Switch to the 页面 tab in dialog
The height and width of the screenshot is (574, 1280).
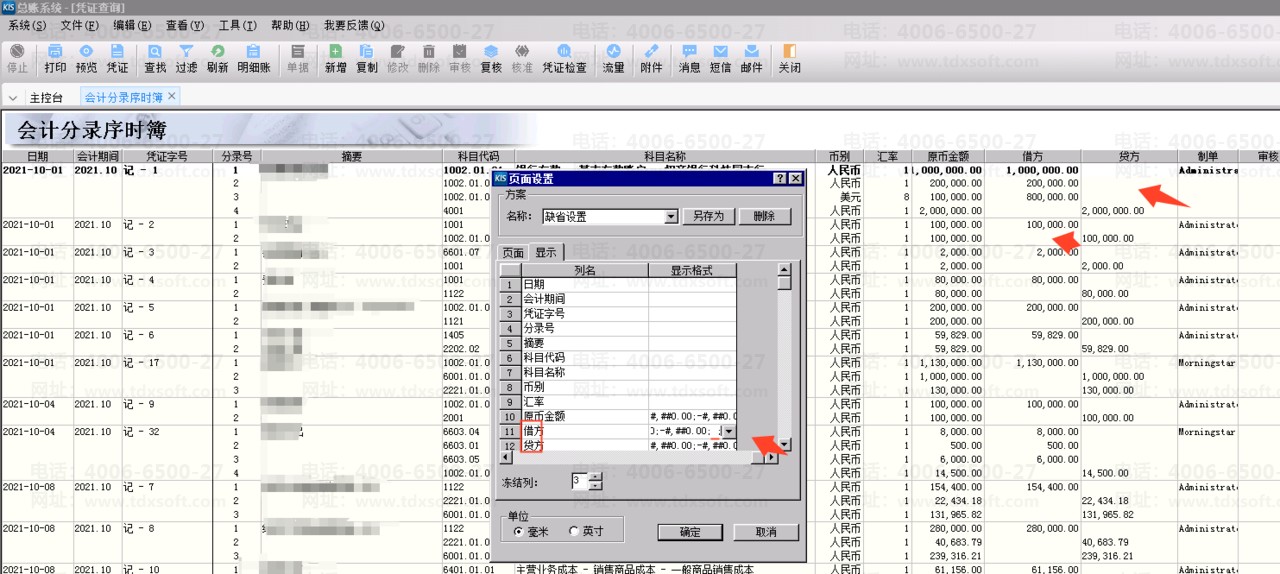(x=512, y=253)
